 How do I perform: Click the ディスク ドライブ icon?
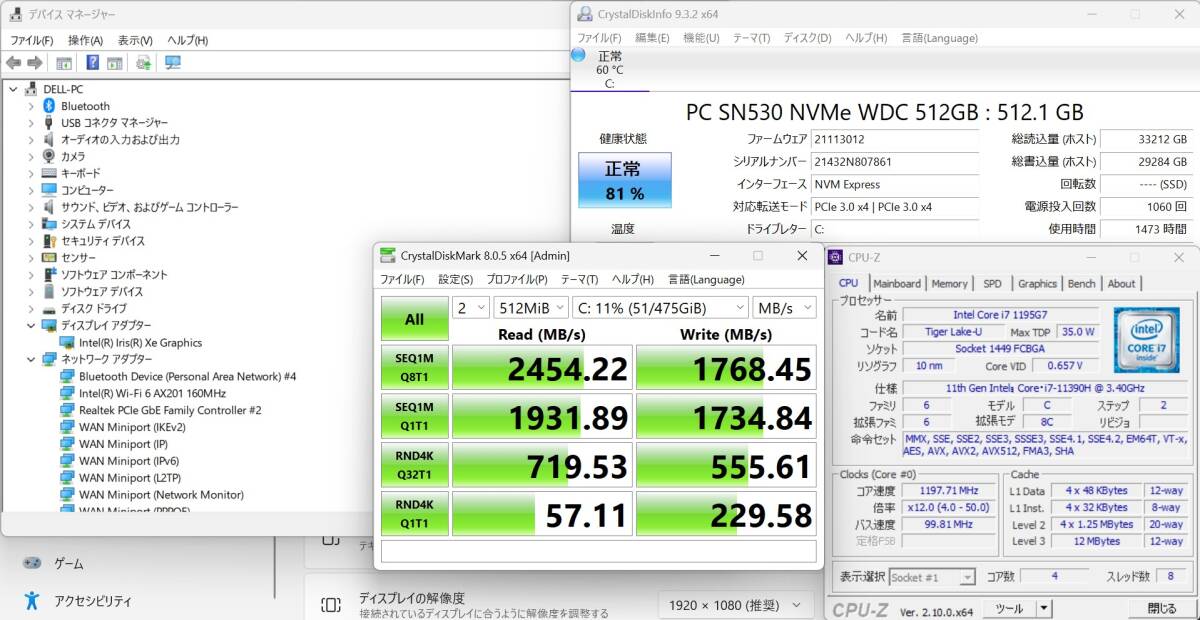(x=49, y=309)
